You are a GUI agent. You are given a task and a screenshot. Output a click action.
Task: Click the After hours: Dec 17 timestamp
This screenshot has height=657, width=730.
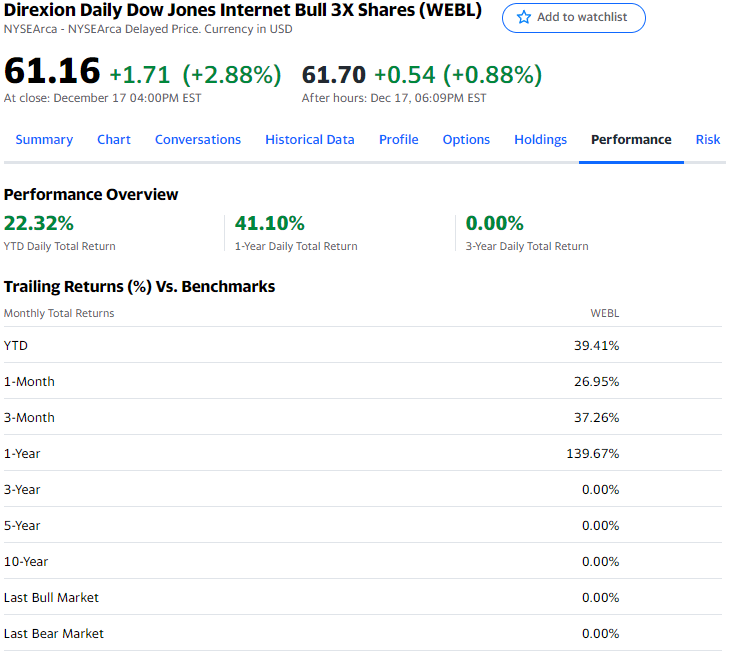[394, 98]
